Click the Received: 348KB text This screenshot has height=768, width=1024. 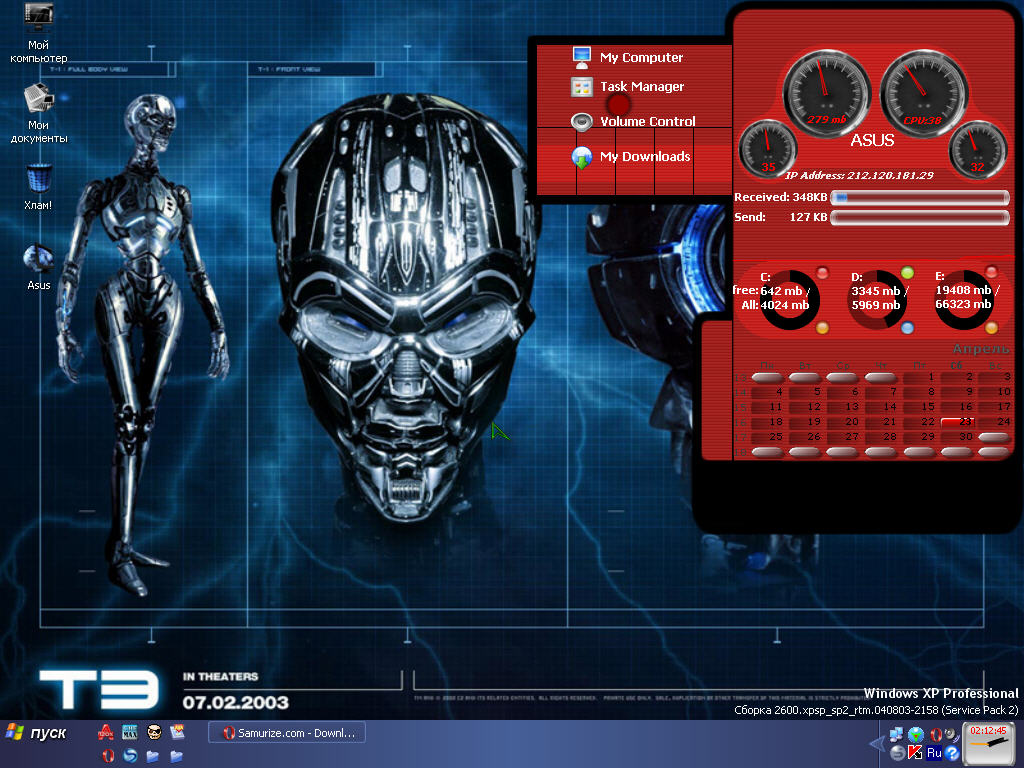[780, 197]
